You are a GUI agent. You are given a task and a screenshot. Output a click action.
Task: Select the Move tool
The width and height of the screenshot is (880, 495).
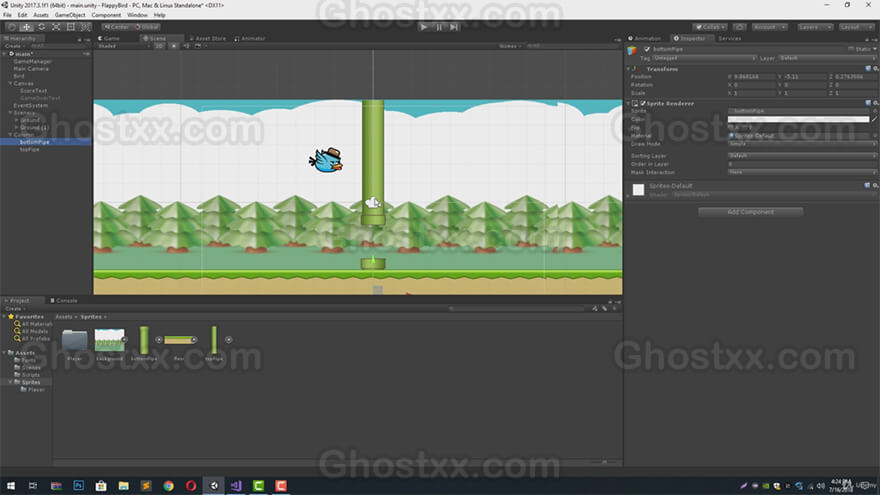coord(26,27)
